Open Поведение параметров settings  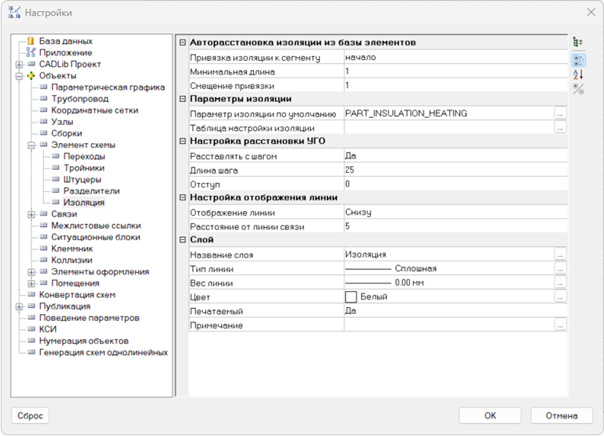[89, 318]
